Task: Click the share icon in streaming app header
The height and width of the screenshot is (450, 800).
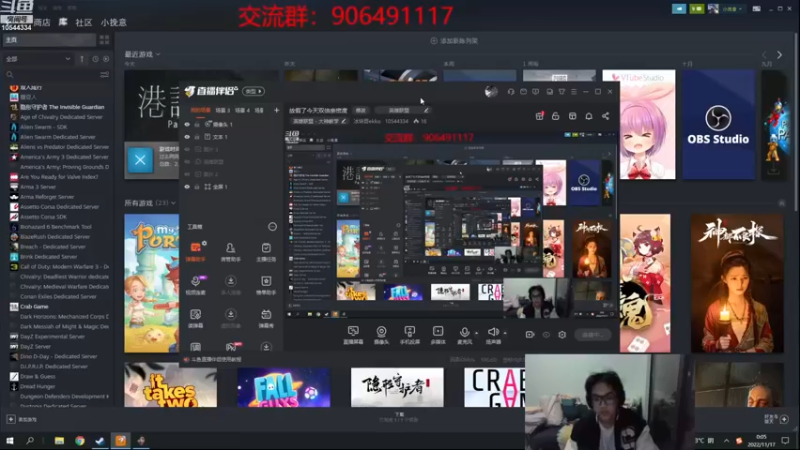Action: click(606, 116)
